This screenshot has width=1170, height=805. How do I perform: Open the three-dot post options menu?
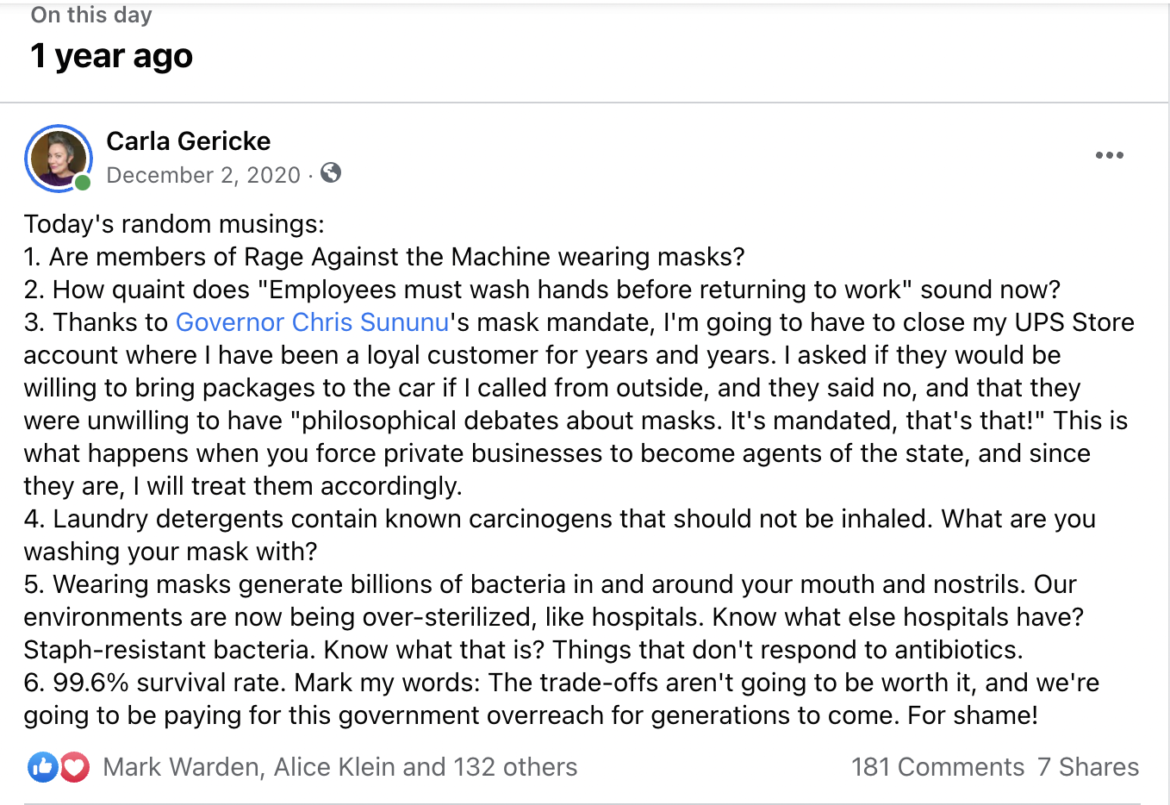click(x=1109, y=156)
